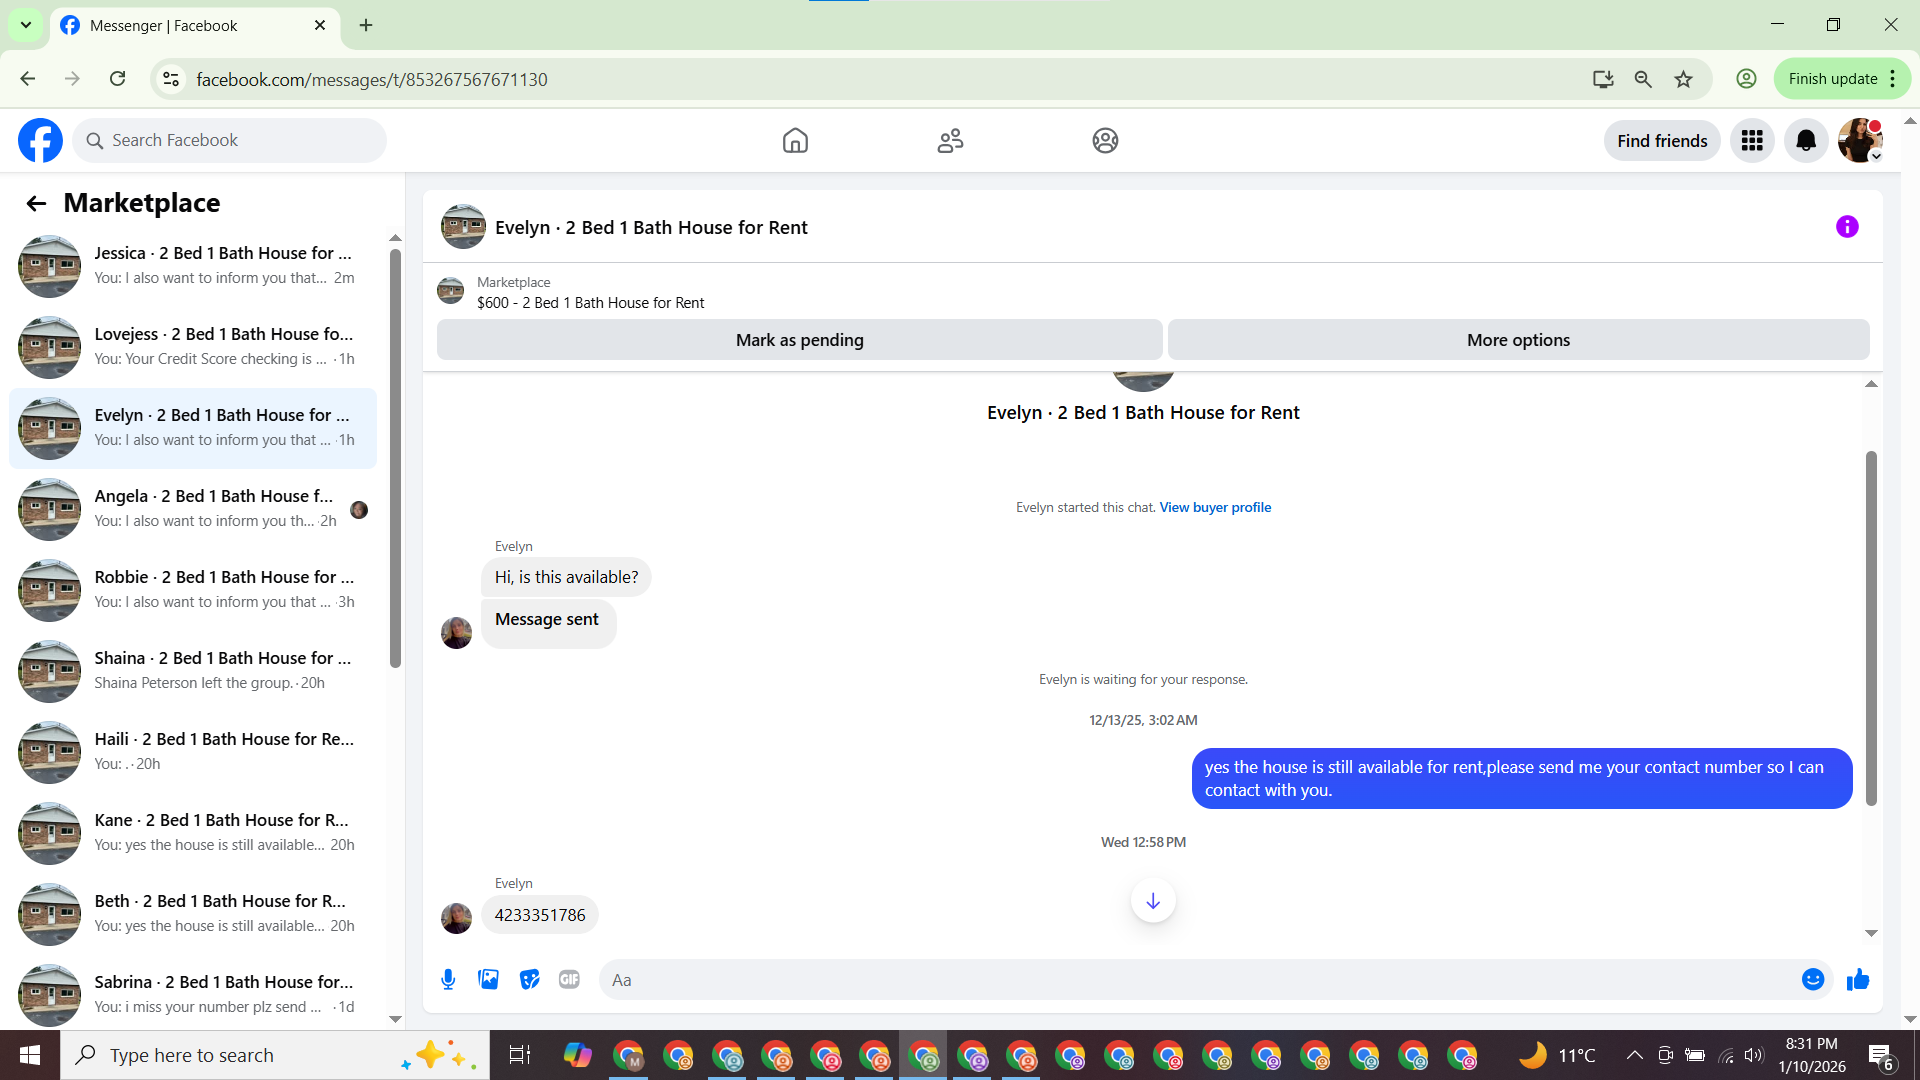
Task: Open the sticker picker icon
Action: point(529,980)
